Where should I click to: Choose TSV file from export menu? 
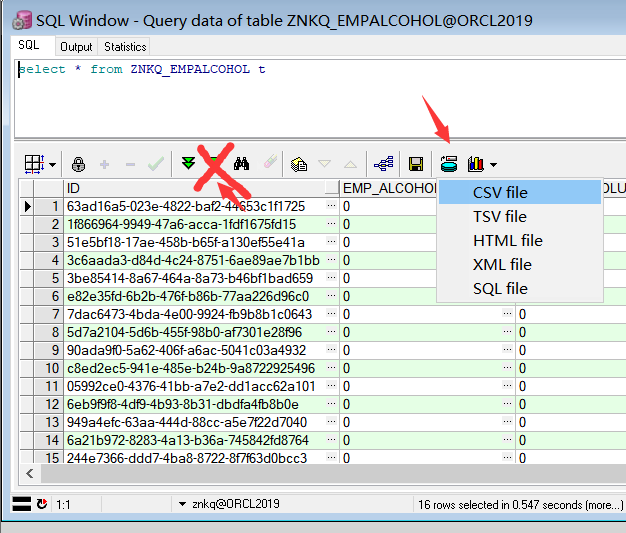(x=519, y=216)
